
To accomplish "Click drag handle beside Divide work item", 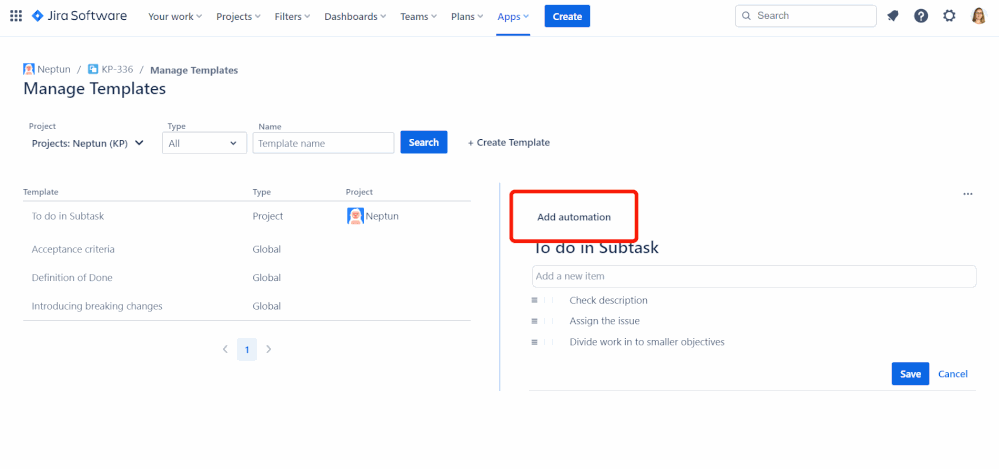I will 535,342.
